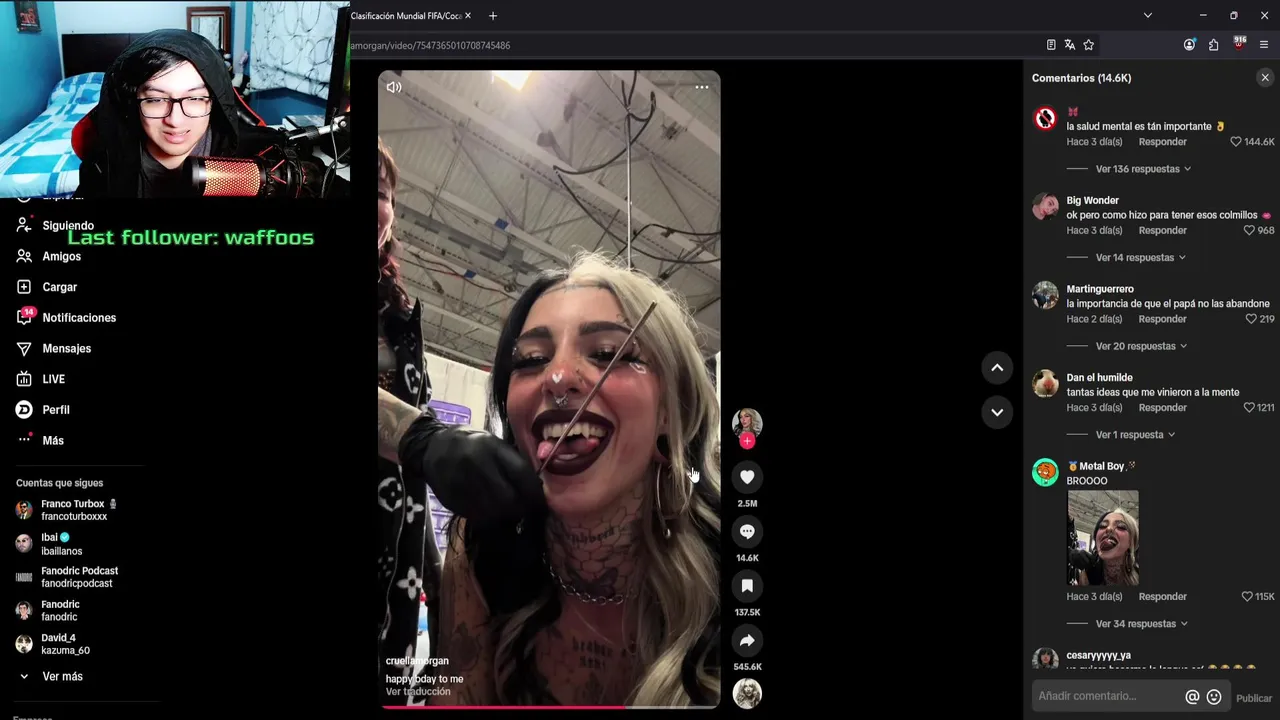Screen dimensions: 1280x720
Task: Insert a mention with the @ icon
Action: point(1192,697)
